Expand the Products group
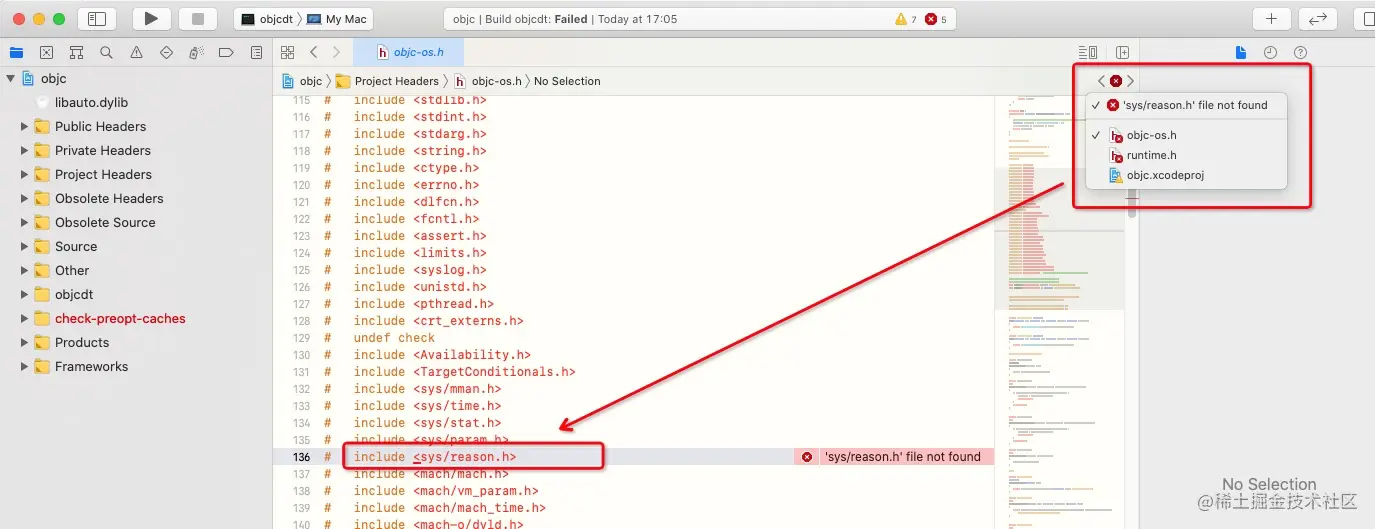The image size is (1375, 529). coord(24,342)
